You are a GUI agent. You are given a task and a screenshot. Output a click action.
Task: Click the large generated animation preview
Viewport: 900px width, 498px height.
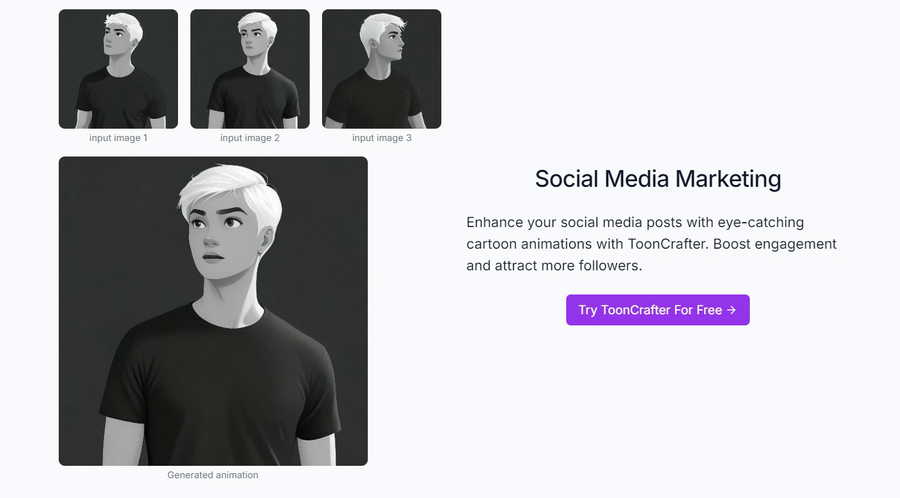point(213,311)
